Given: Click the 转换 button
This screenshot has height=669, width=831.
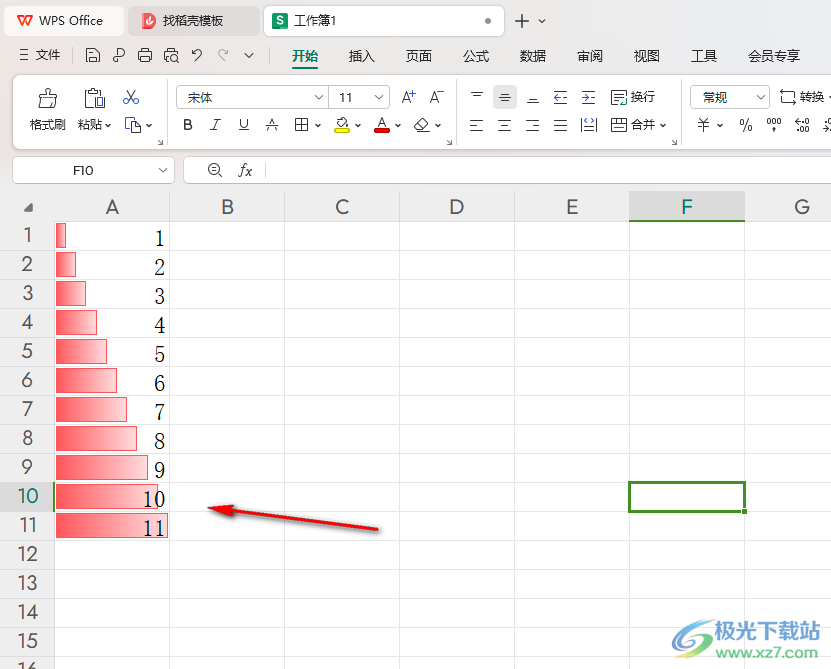Looking at the screenshot, I should tap(802, 97).
